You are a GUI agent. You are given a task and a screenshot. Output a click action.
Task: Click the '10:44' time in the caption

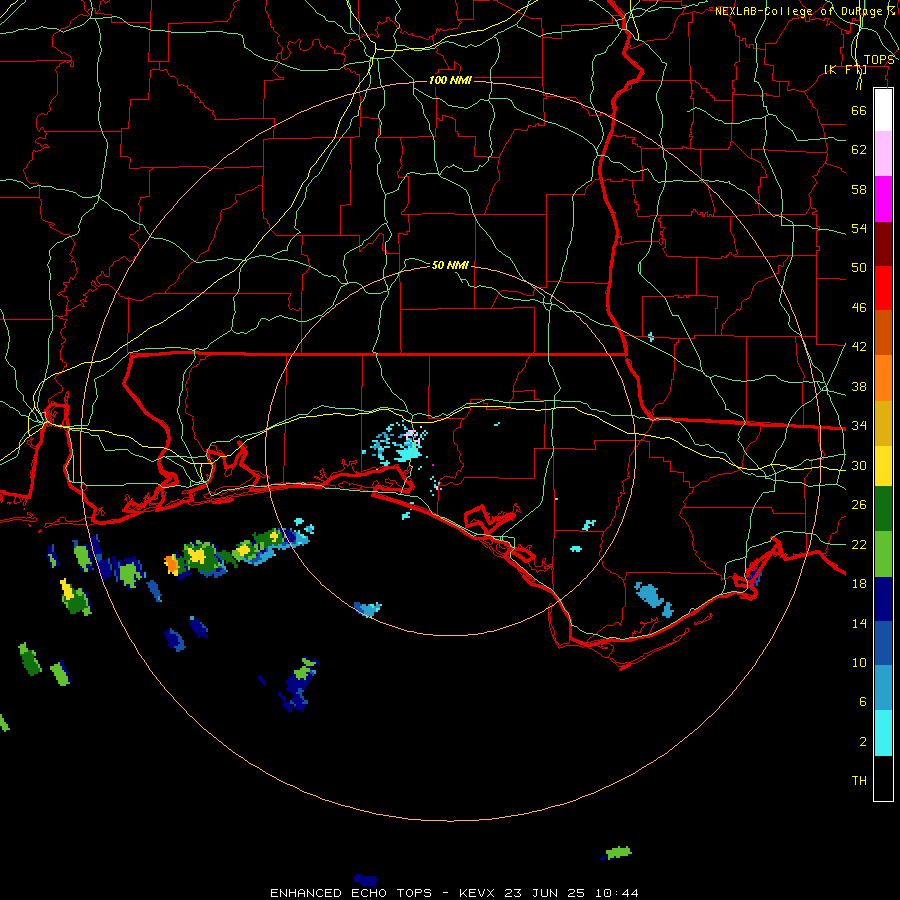pyautogui.click(x=616, y=893)
